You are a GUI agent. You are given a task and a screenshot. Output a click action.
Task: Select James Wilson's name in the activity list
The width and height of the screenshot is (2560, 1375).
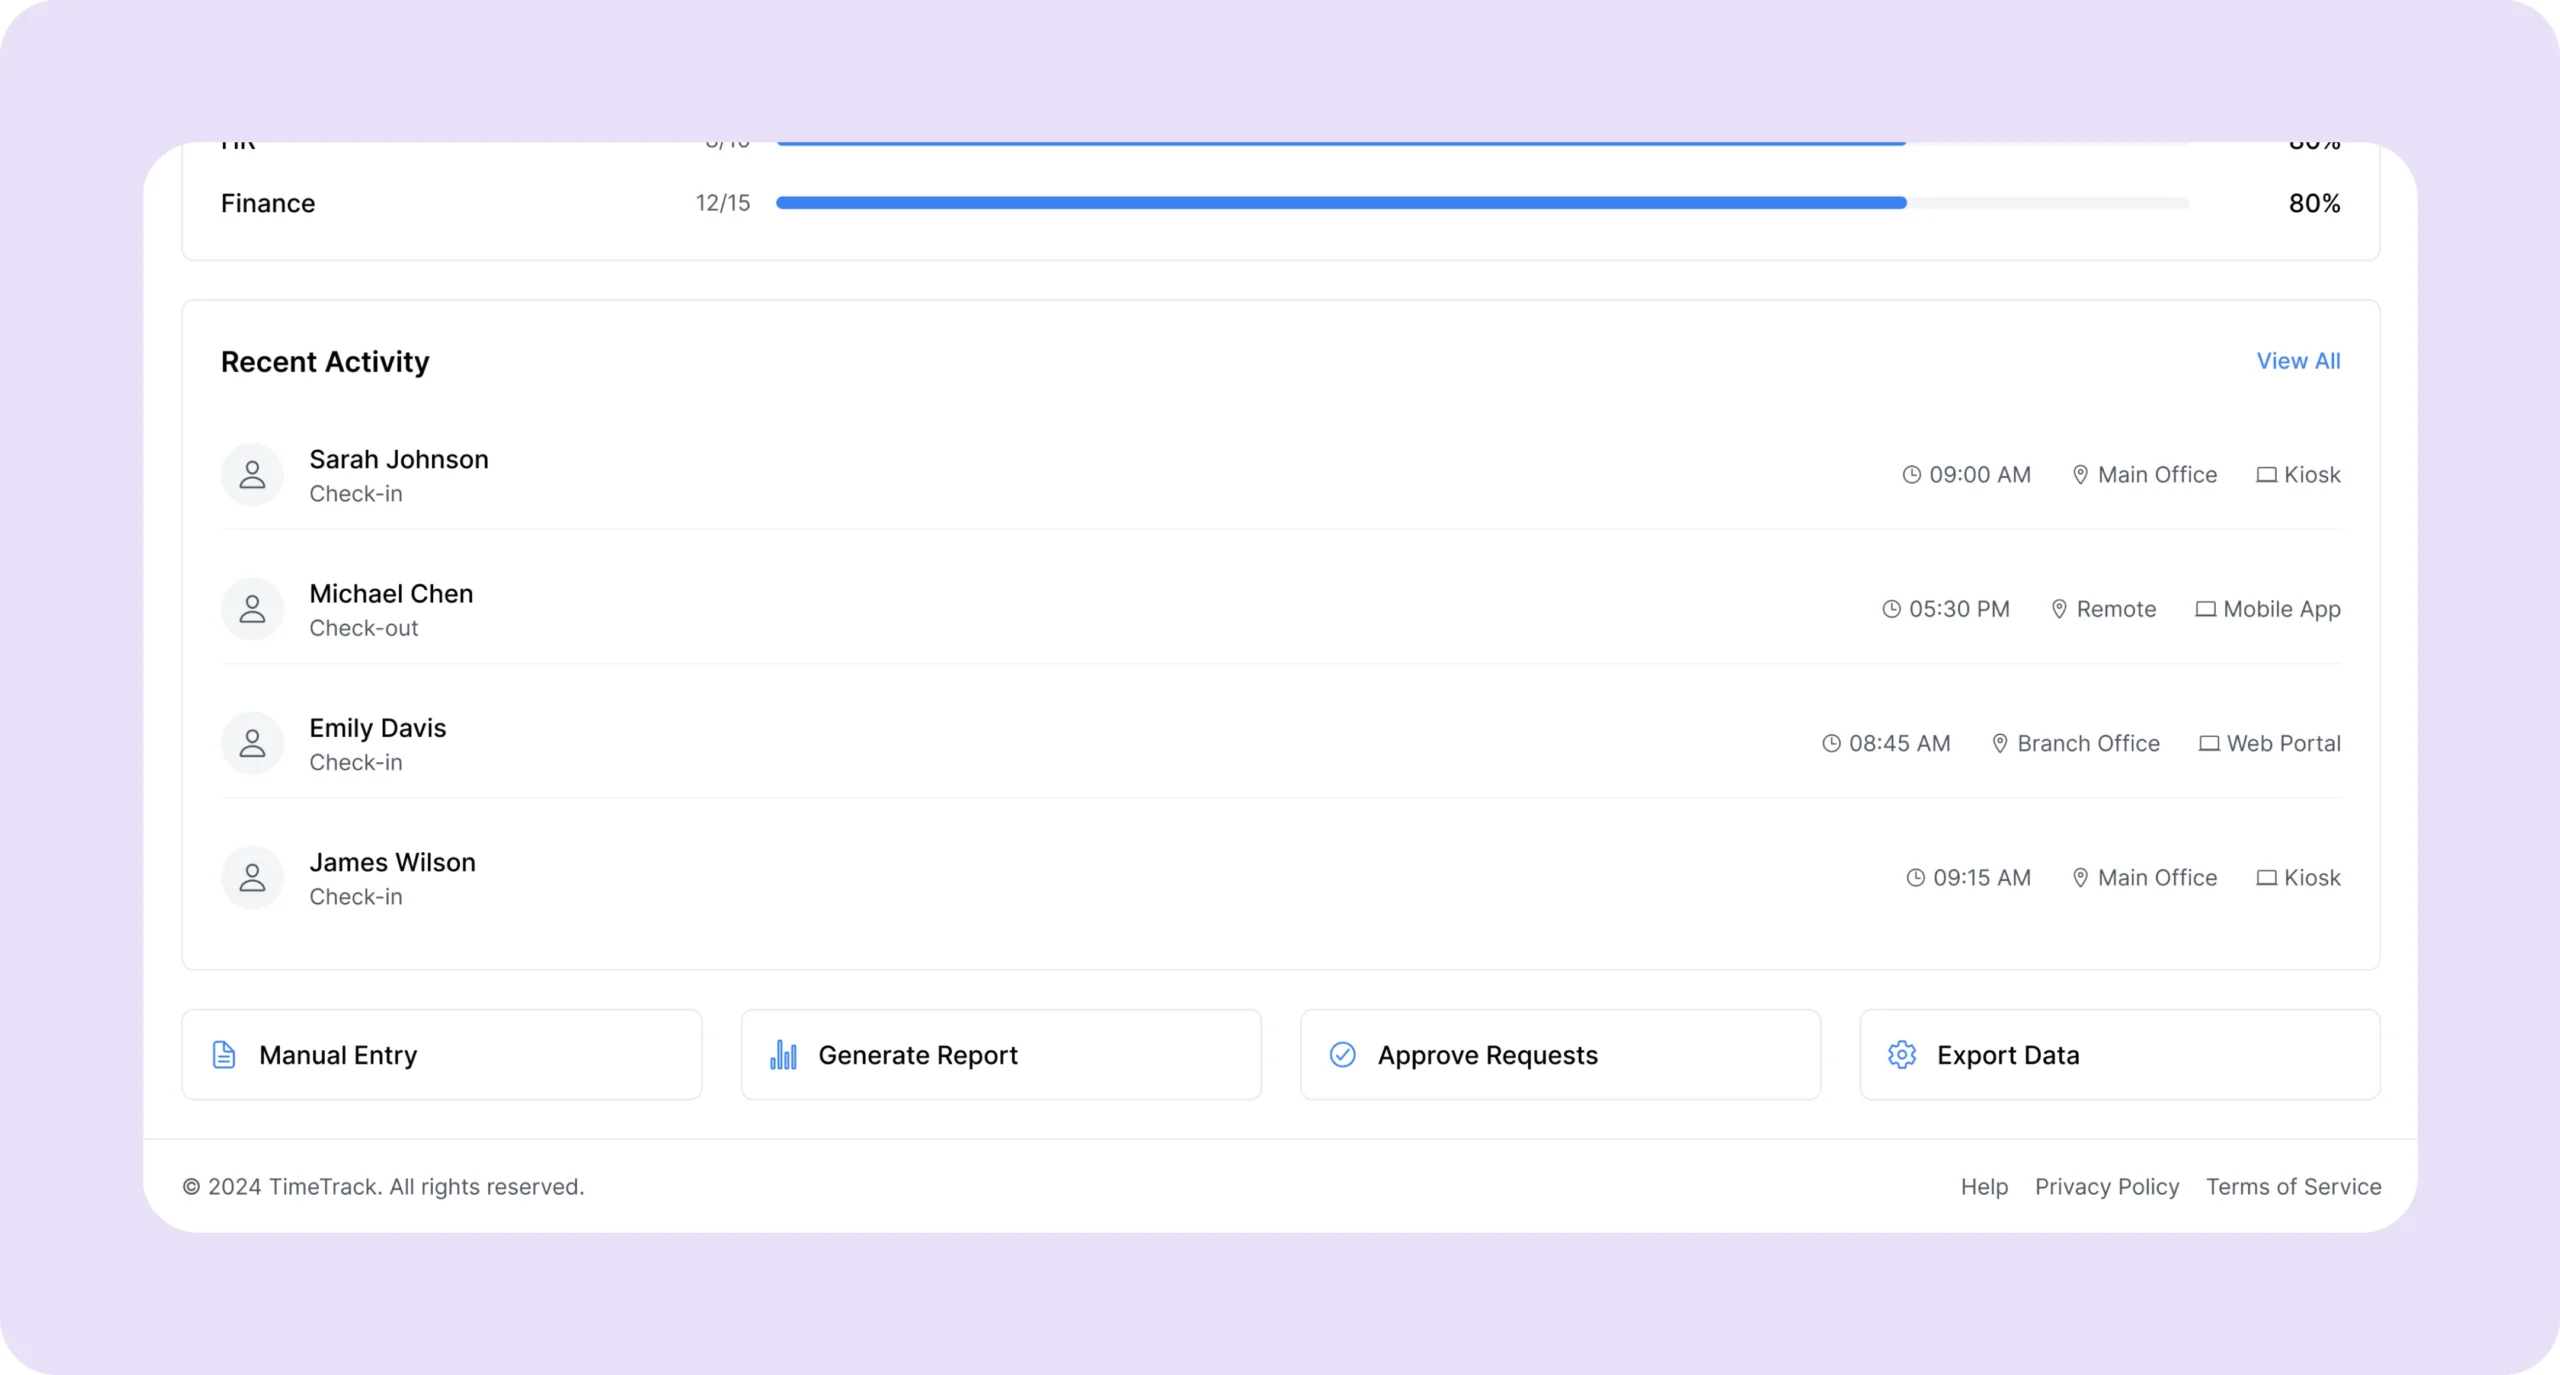[392, 862]
